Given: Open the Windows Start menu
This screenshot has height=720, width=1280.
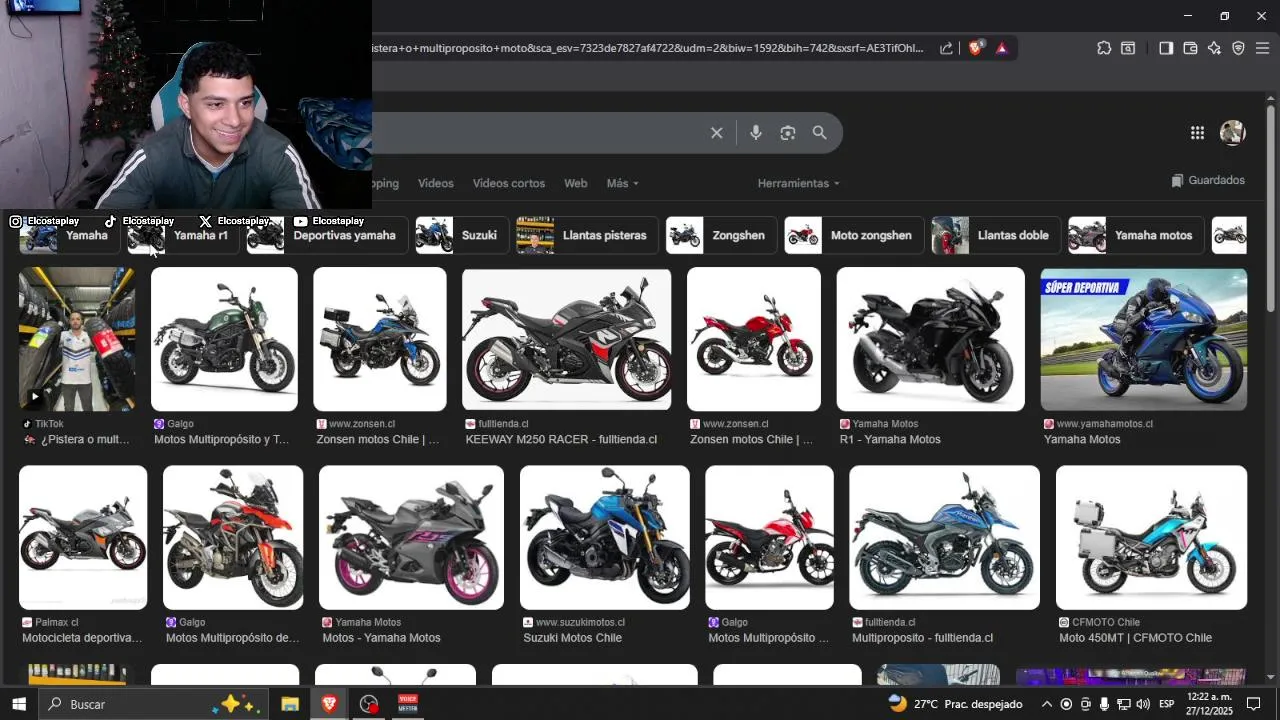Looking at the screenshot, I should point(19,704).
